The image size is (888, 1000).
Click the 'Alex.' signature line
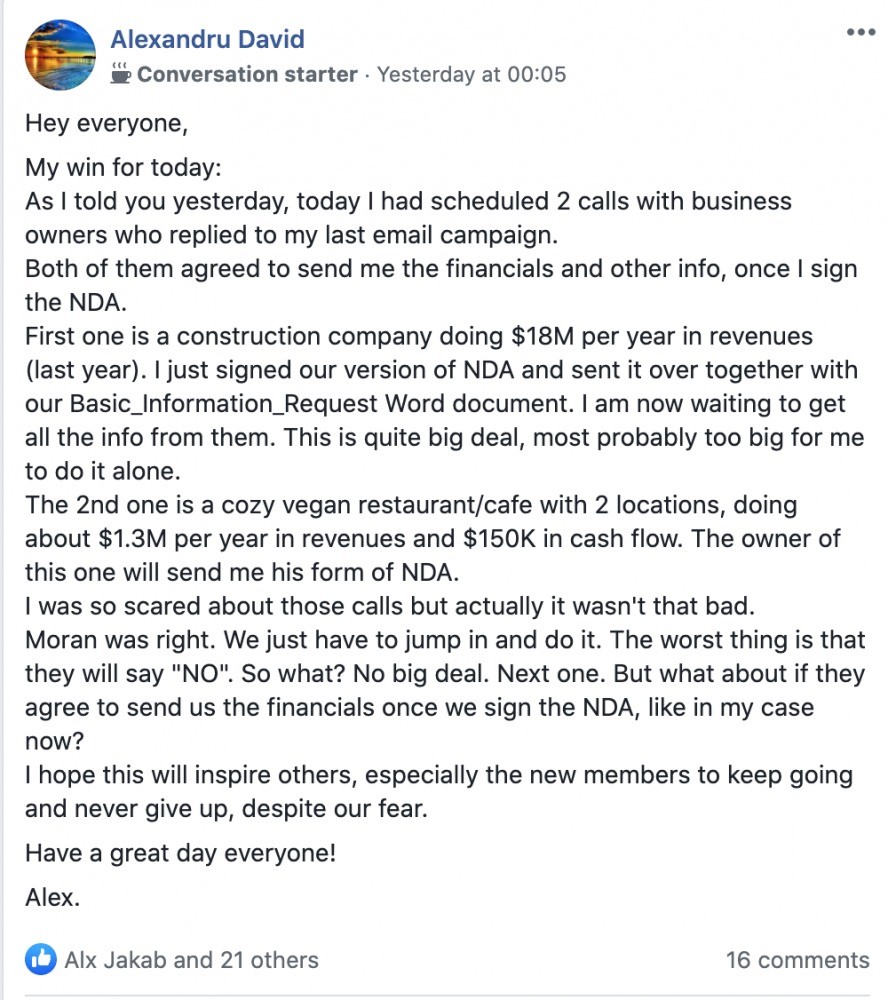(52, 897)
